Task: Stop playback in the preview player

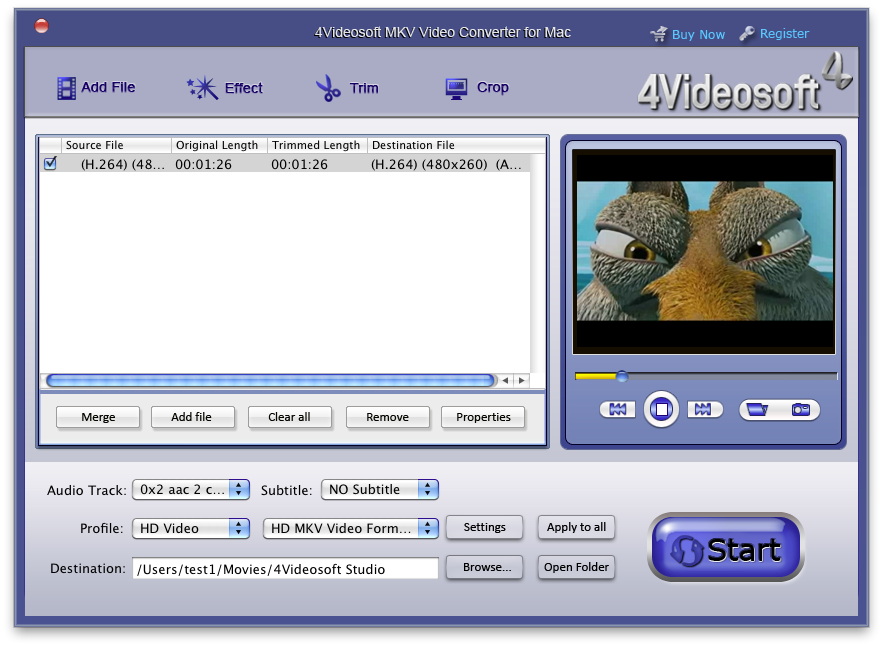Action: click(661, 409)
